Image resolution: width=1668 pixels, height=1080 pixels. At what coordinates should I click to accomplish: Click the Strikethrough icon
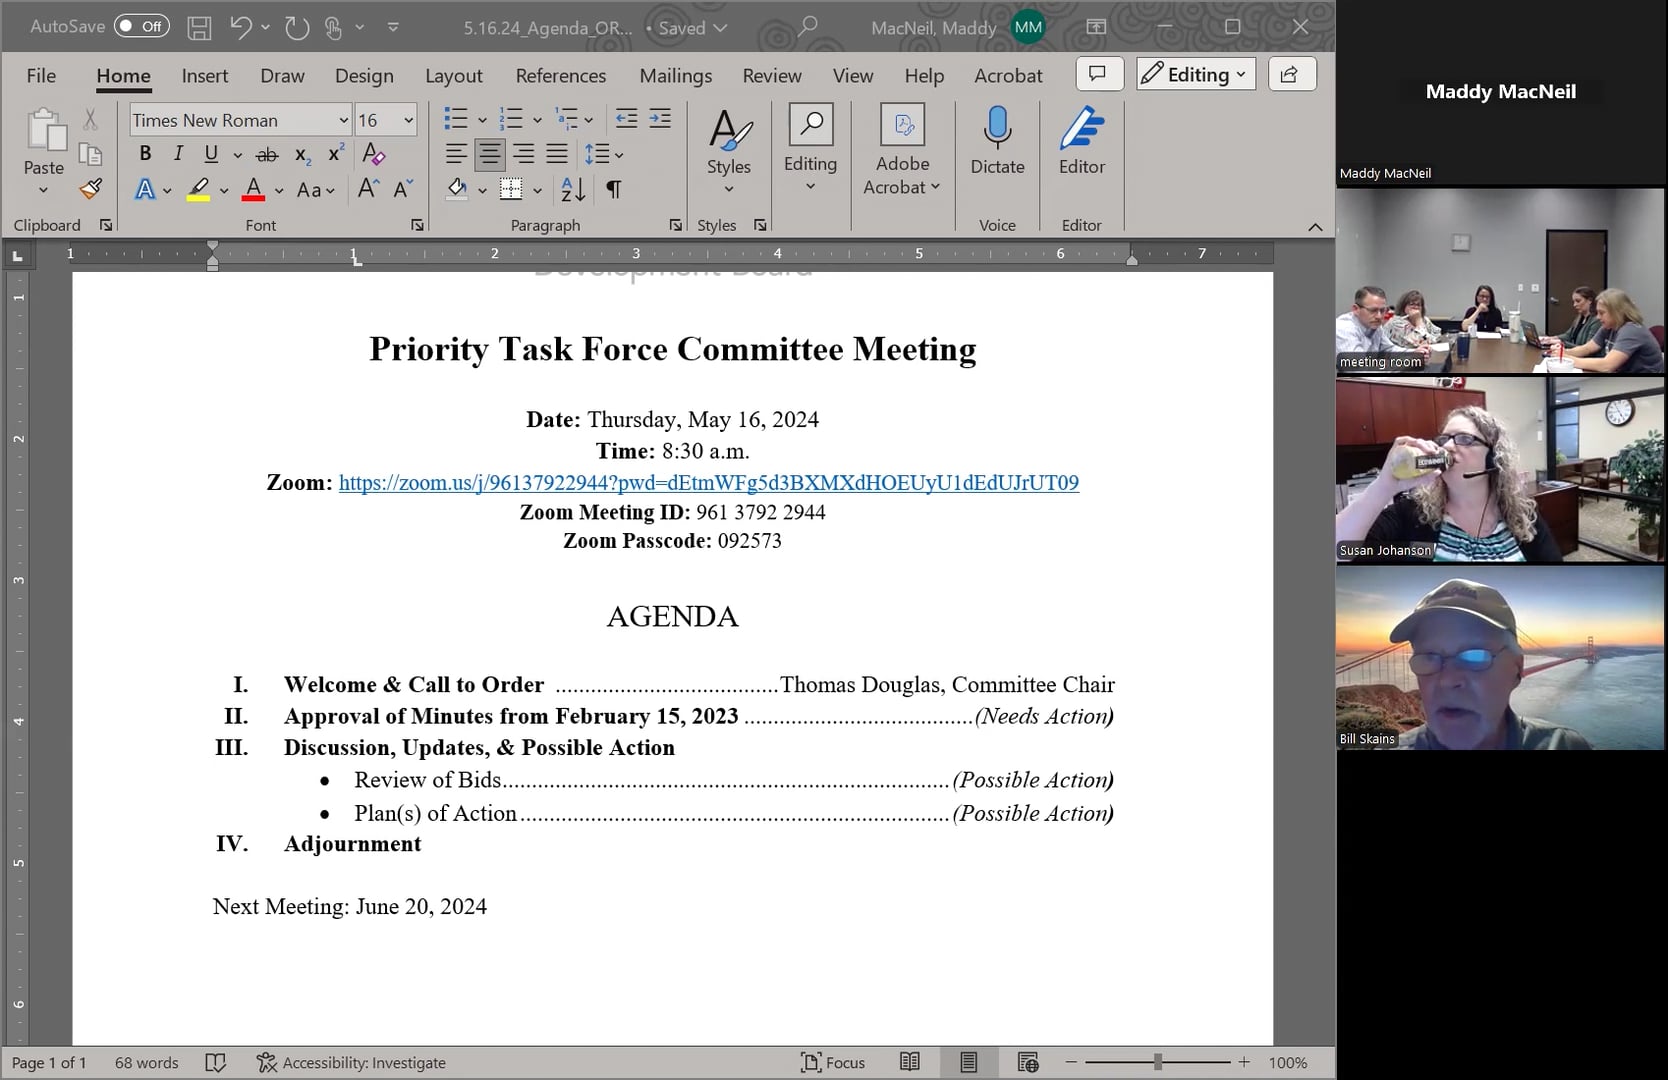[267, 154]
